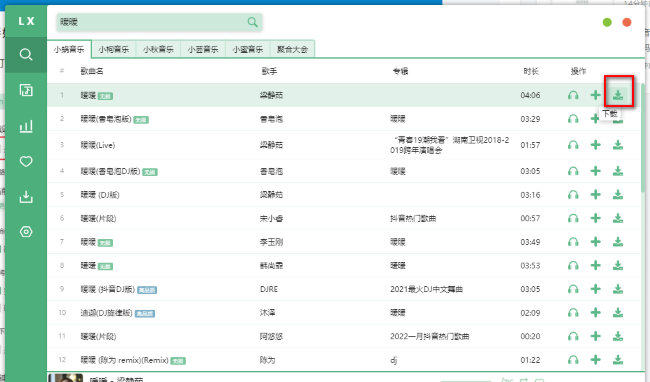650x382 pixels.
Task: Click album 2021最火DJ中文舞曲
Action: point(426,289)
